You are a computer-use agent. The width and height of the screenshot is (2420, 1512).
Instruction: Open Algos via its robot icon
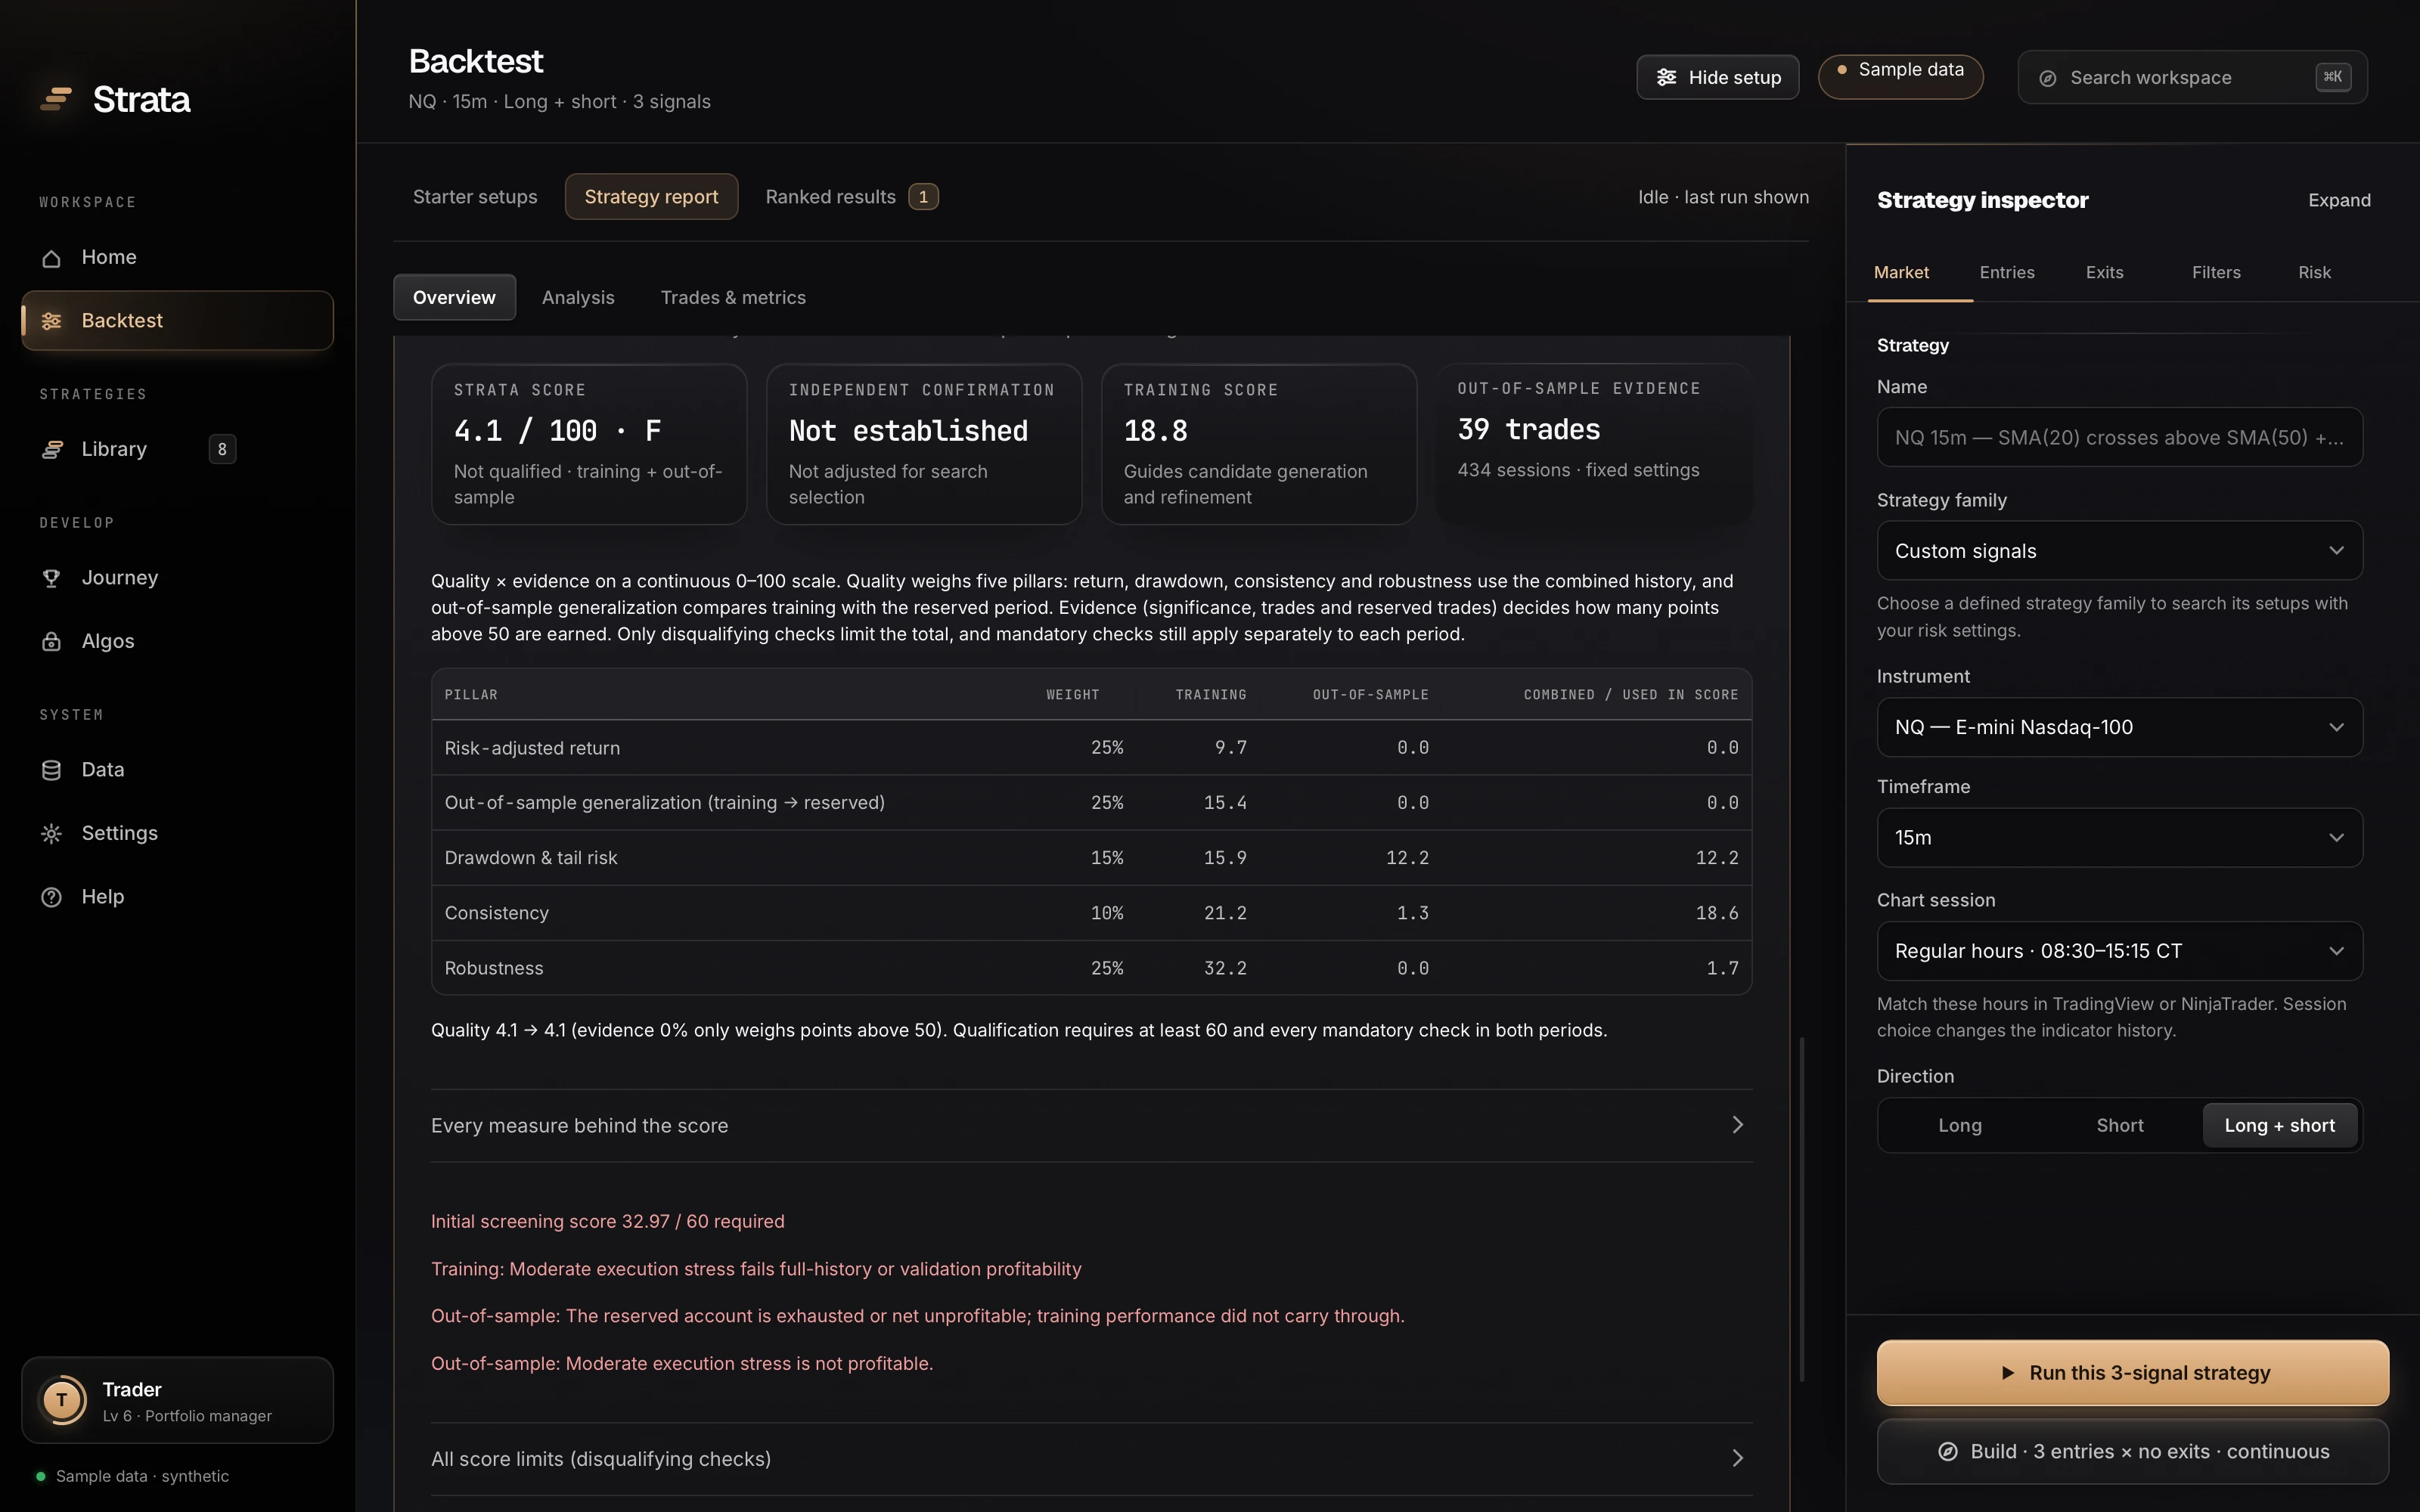click(x=51, y=642)
